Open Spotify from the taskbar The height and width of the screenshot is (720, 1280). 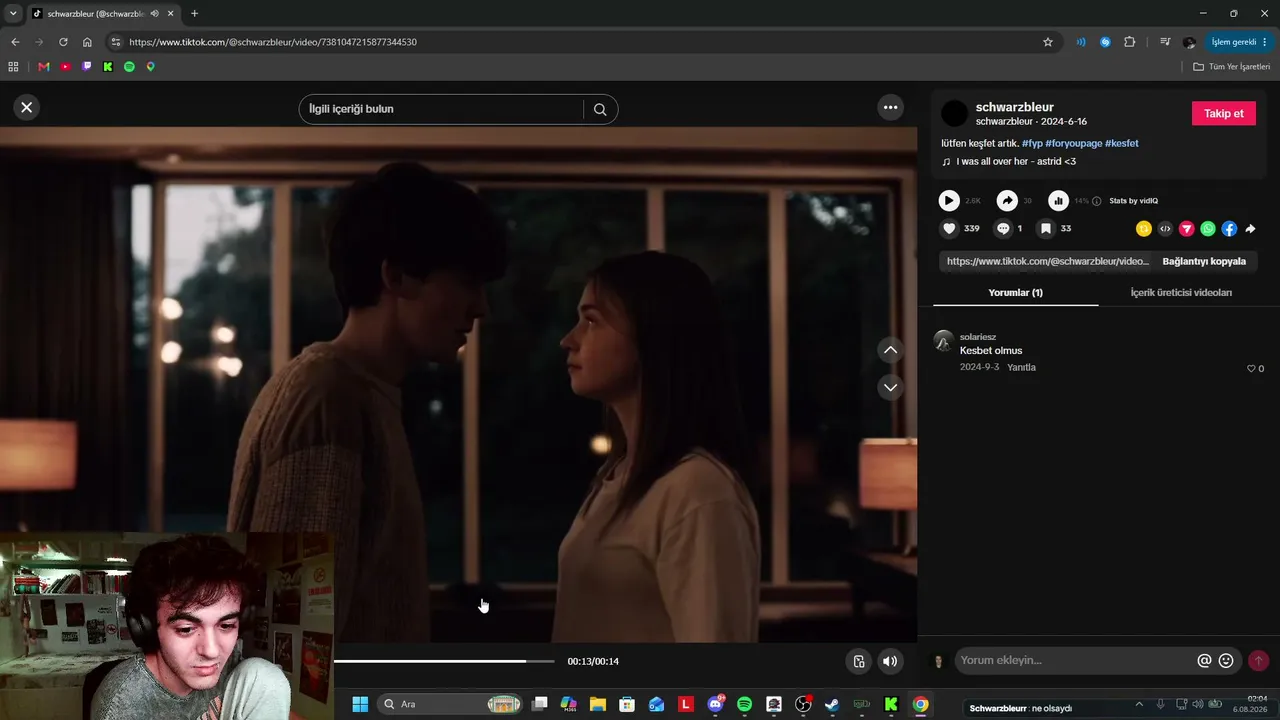[744, 704]
